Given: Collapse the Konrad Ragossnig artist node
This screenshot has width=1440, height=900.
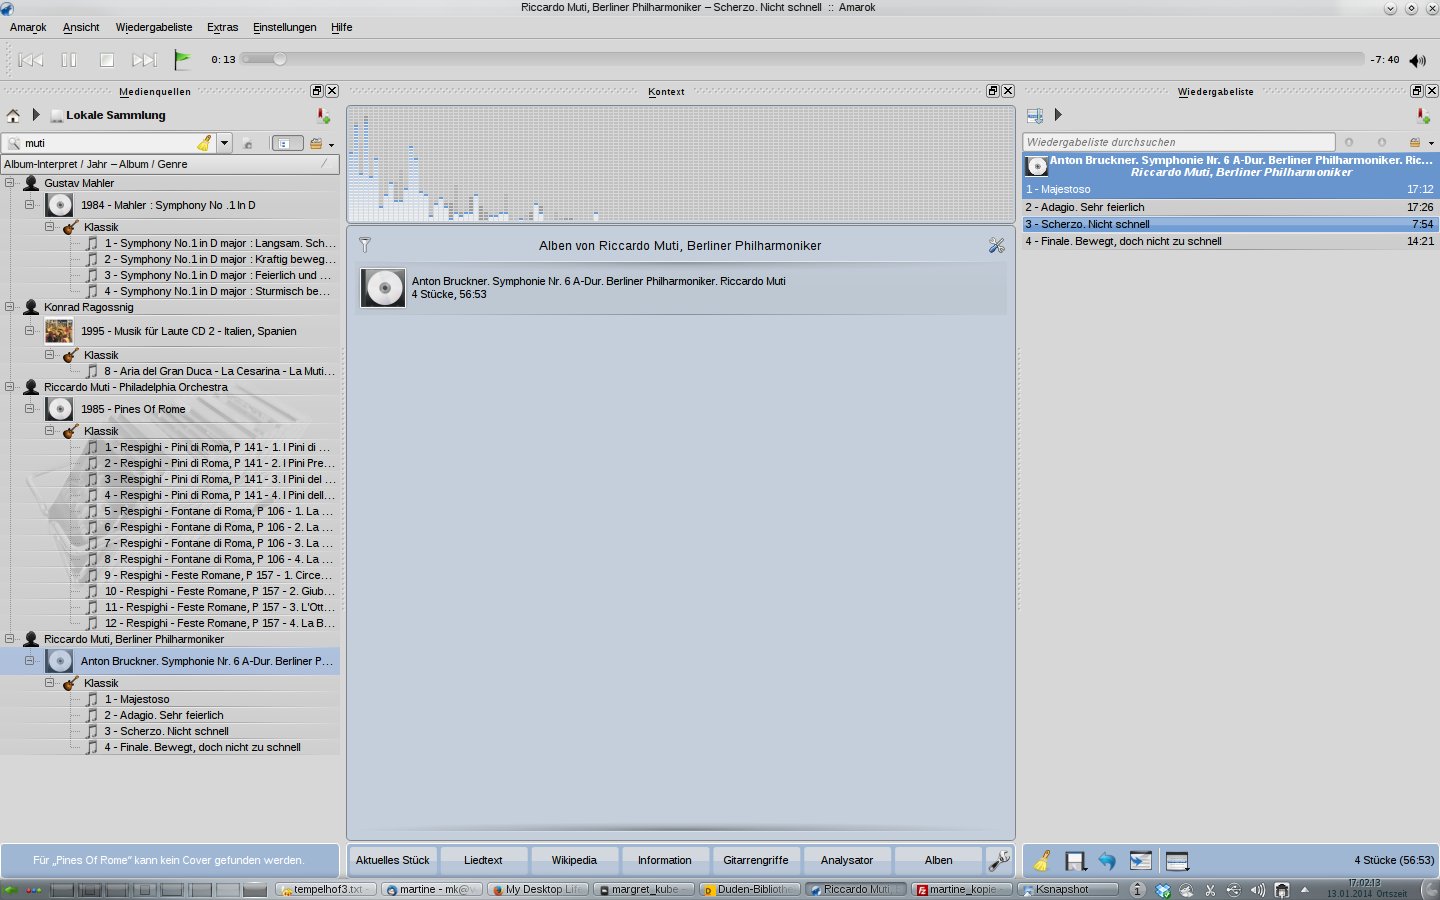Looking at the screenshot, I should coord(9,307).
